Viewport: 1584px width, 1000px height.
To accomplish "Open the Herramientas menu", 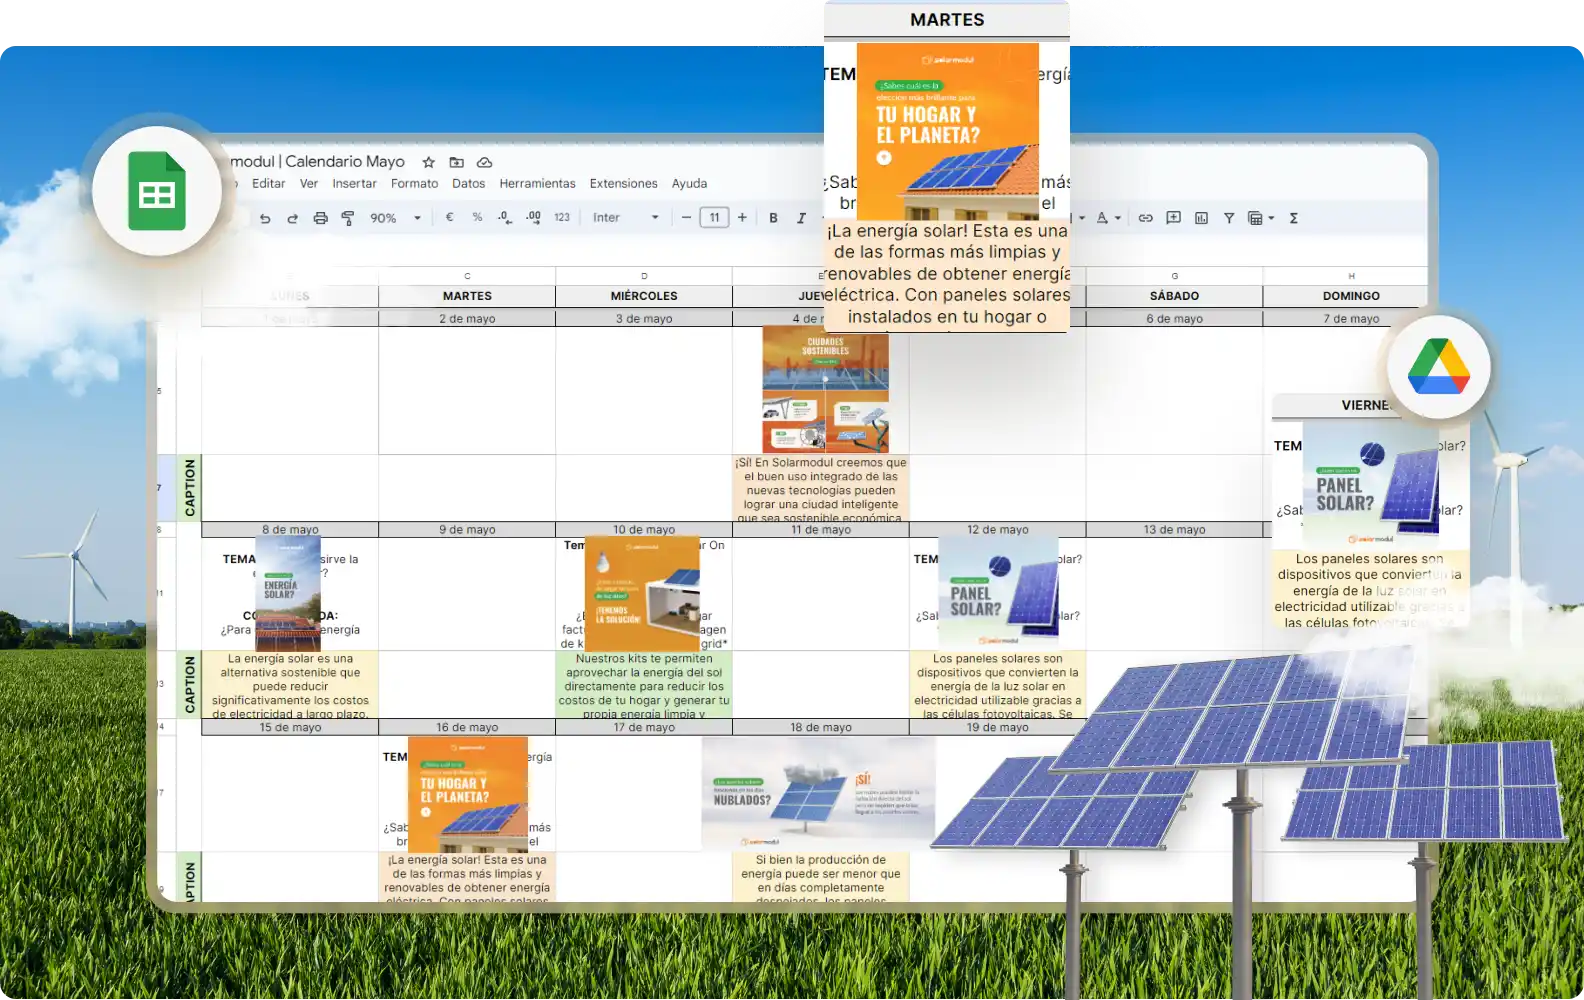I will 537,184.
